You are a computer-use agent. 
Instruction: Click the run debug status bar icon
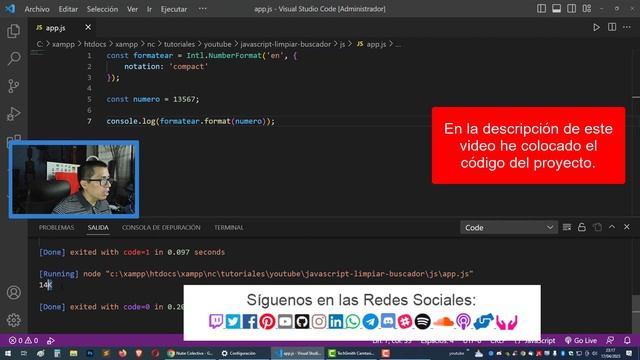pos(51,340)
